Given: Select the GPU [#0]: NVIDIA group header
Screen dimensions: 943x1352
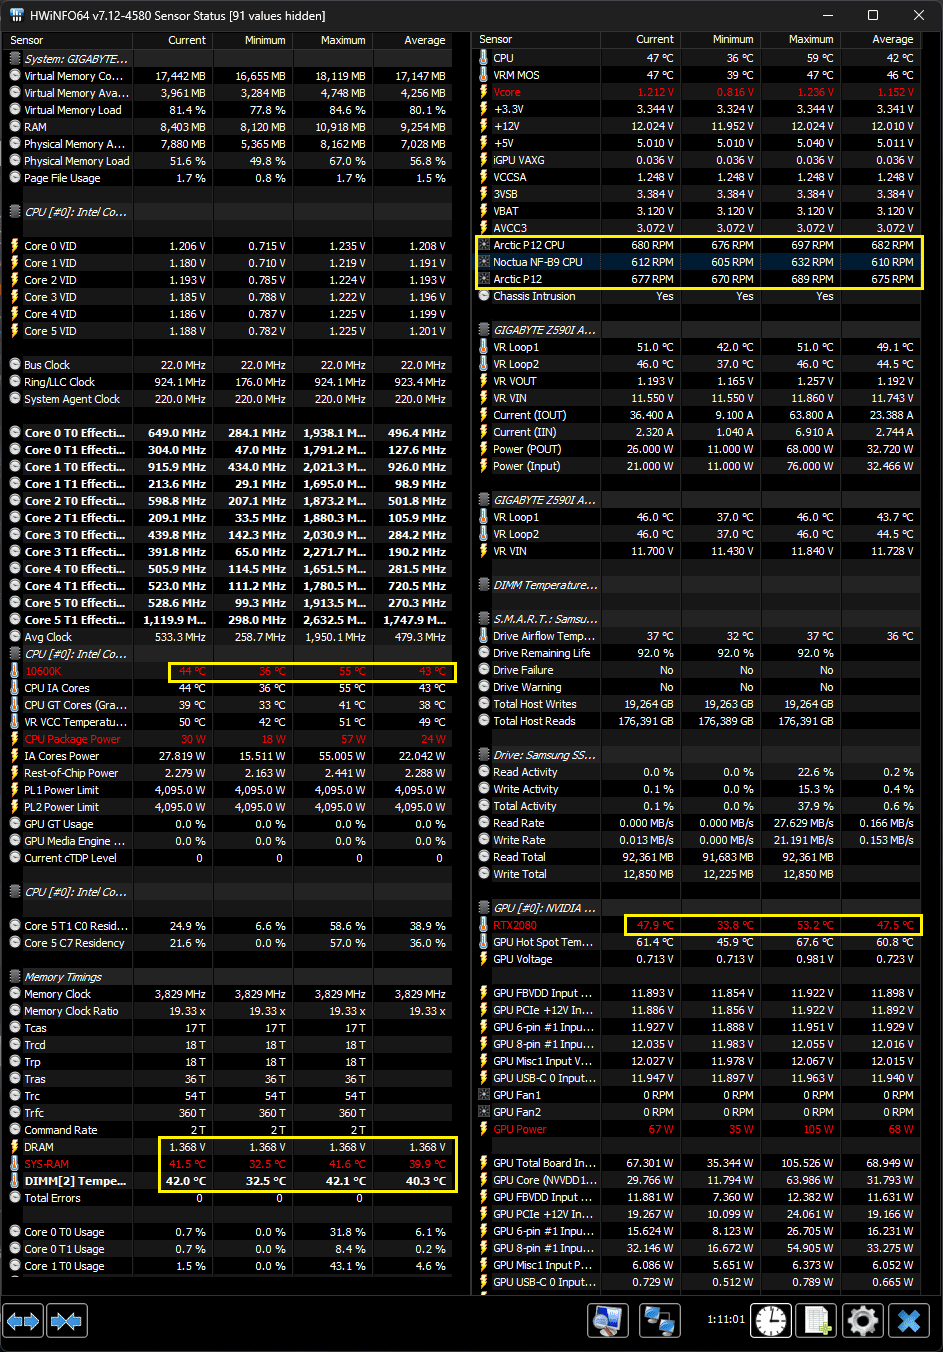Looking at the screenshot, I should pyautogui.click(x=697, y=908).
